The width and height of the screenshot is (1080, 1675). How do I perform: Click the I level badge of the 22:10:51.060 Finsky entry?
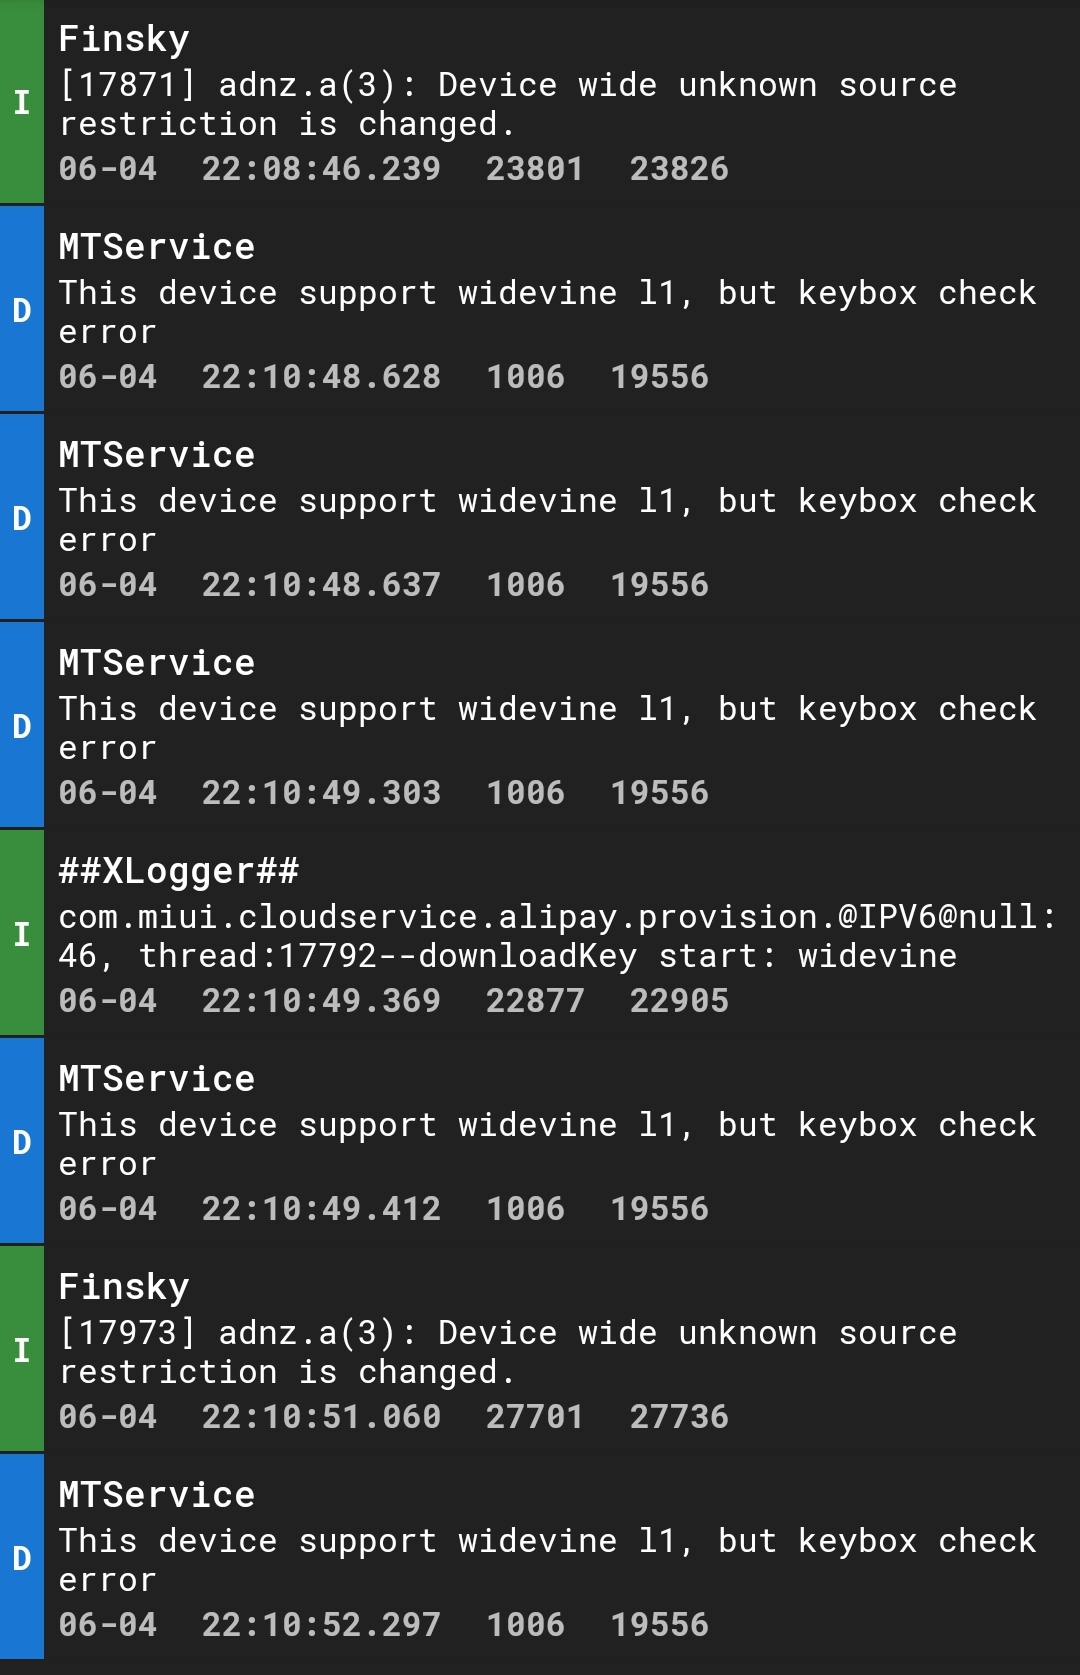(x=22, y=1349)
